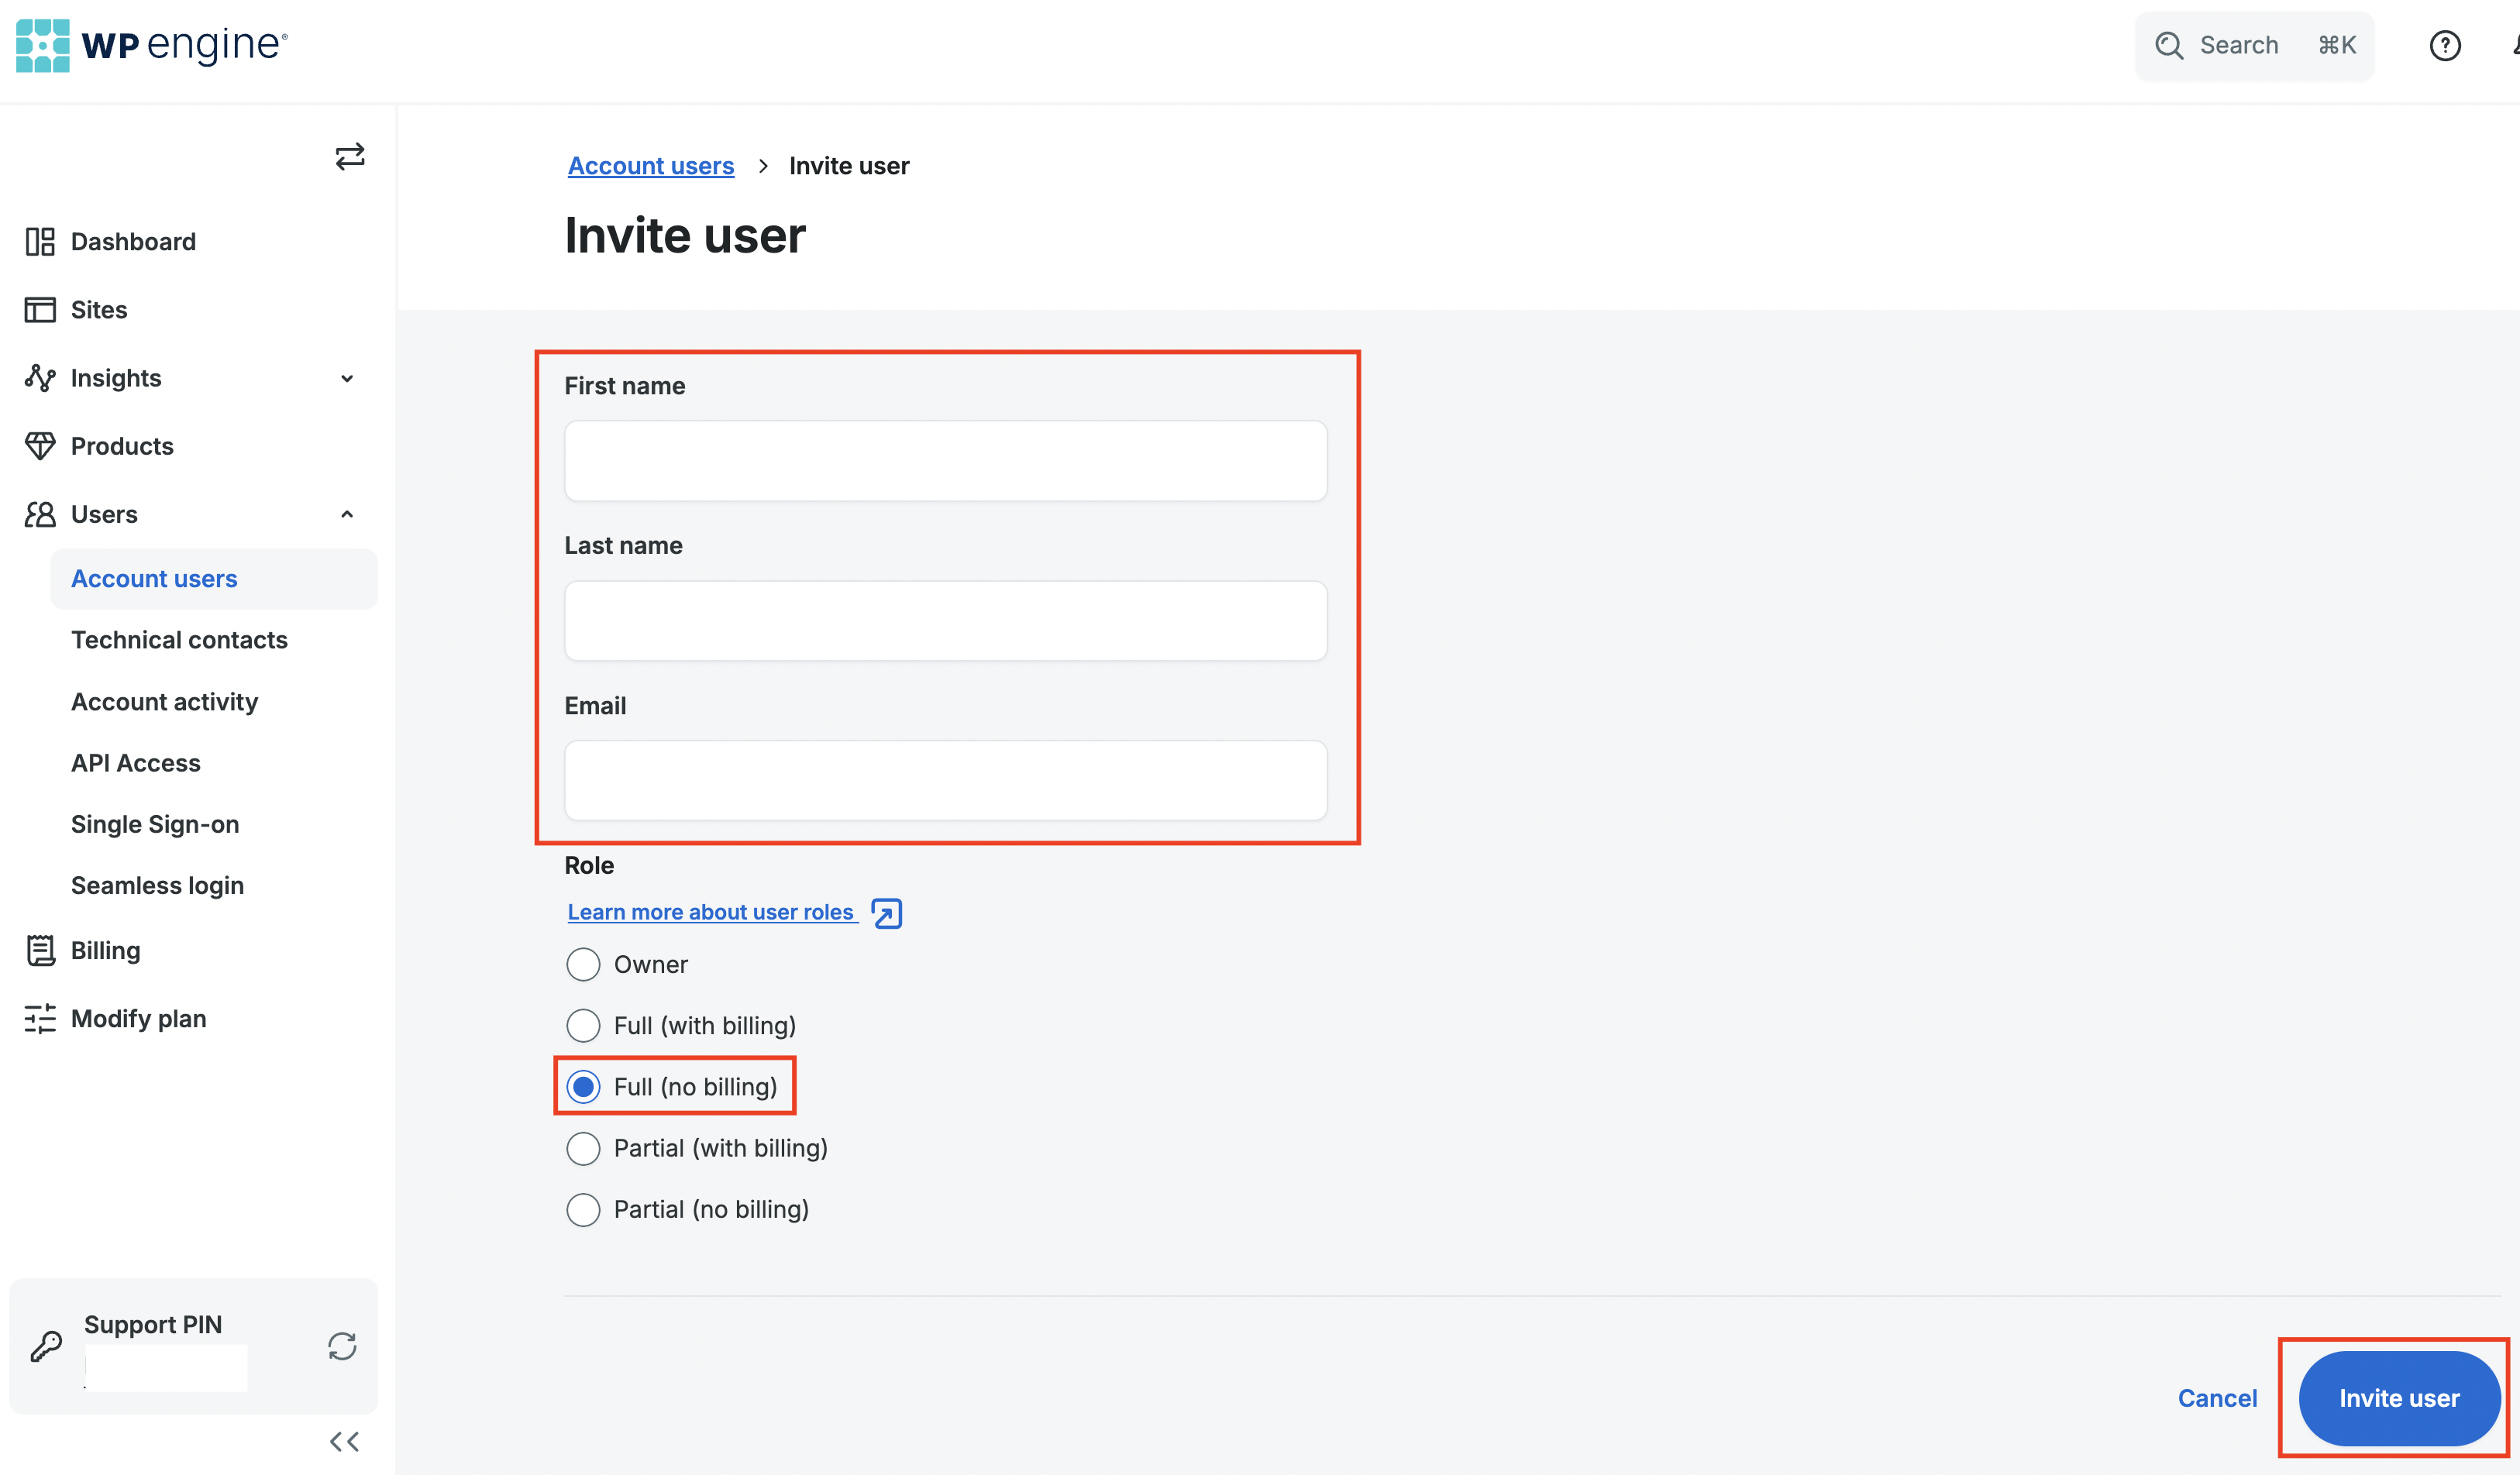This screenshot has height=1475, width=2520.
Task: Click the Modify plan sliders icon
Action: (40, 1018)
